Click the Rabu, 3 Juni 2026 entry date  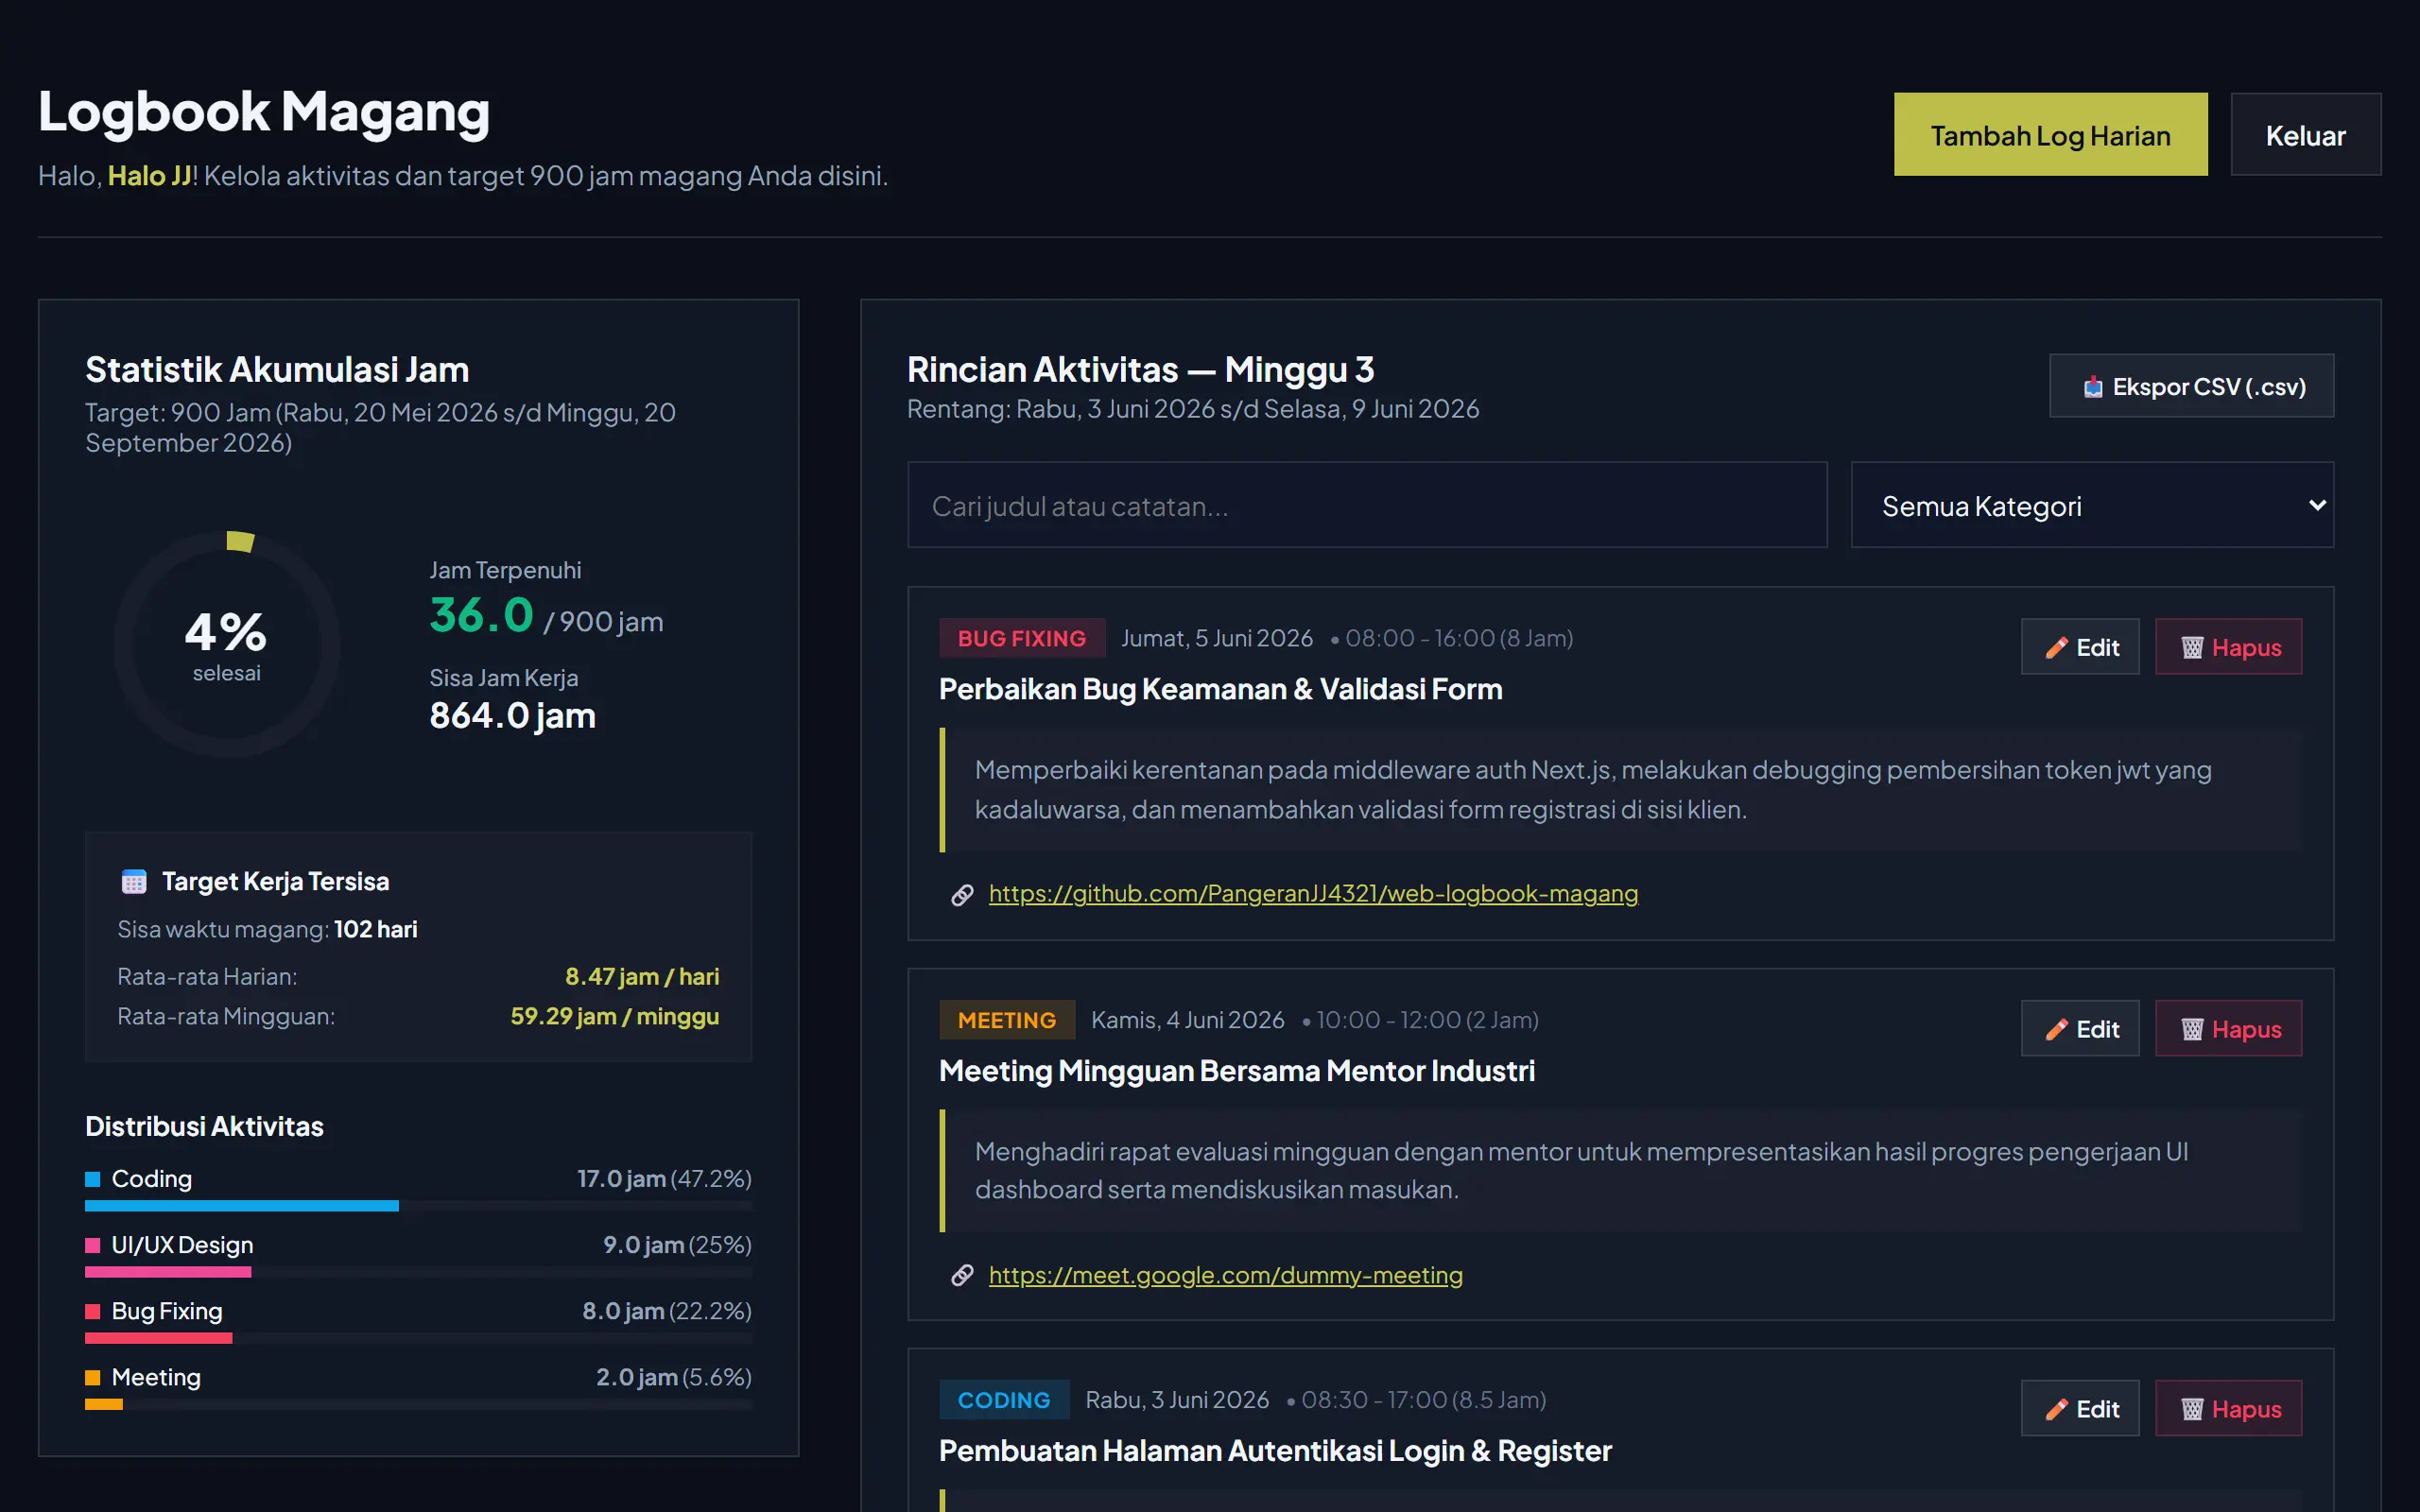tap(1177, 1400)
